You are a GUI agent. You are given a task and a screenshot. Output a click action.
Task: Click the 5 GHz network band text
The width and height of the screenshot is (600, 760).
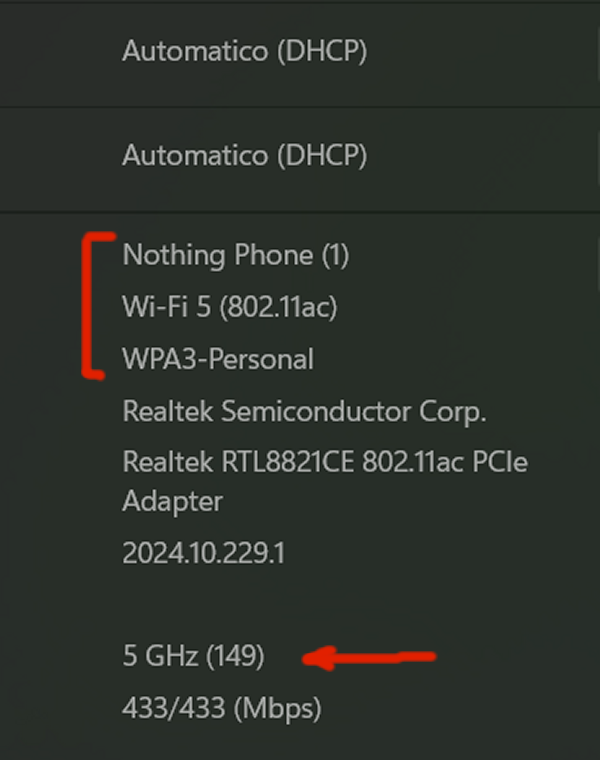coord(158,657)
